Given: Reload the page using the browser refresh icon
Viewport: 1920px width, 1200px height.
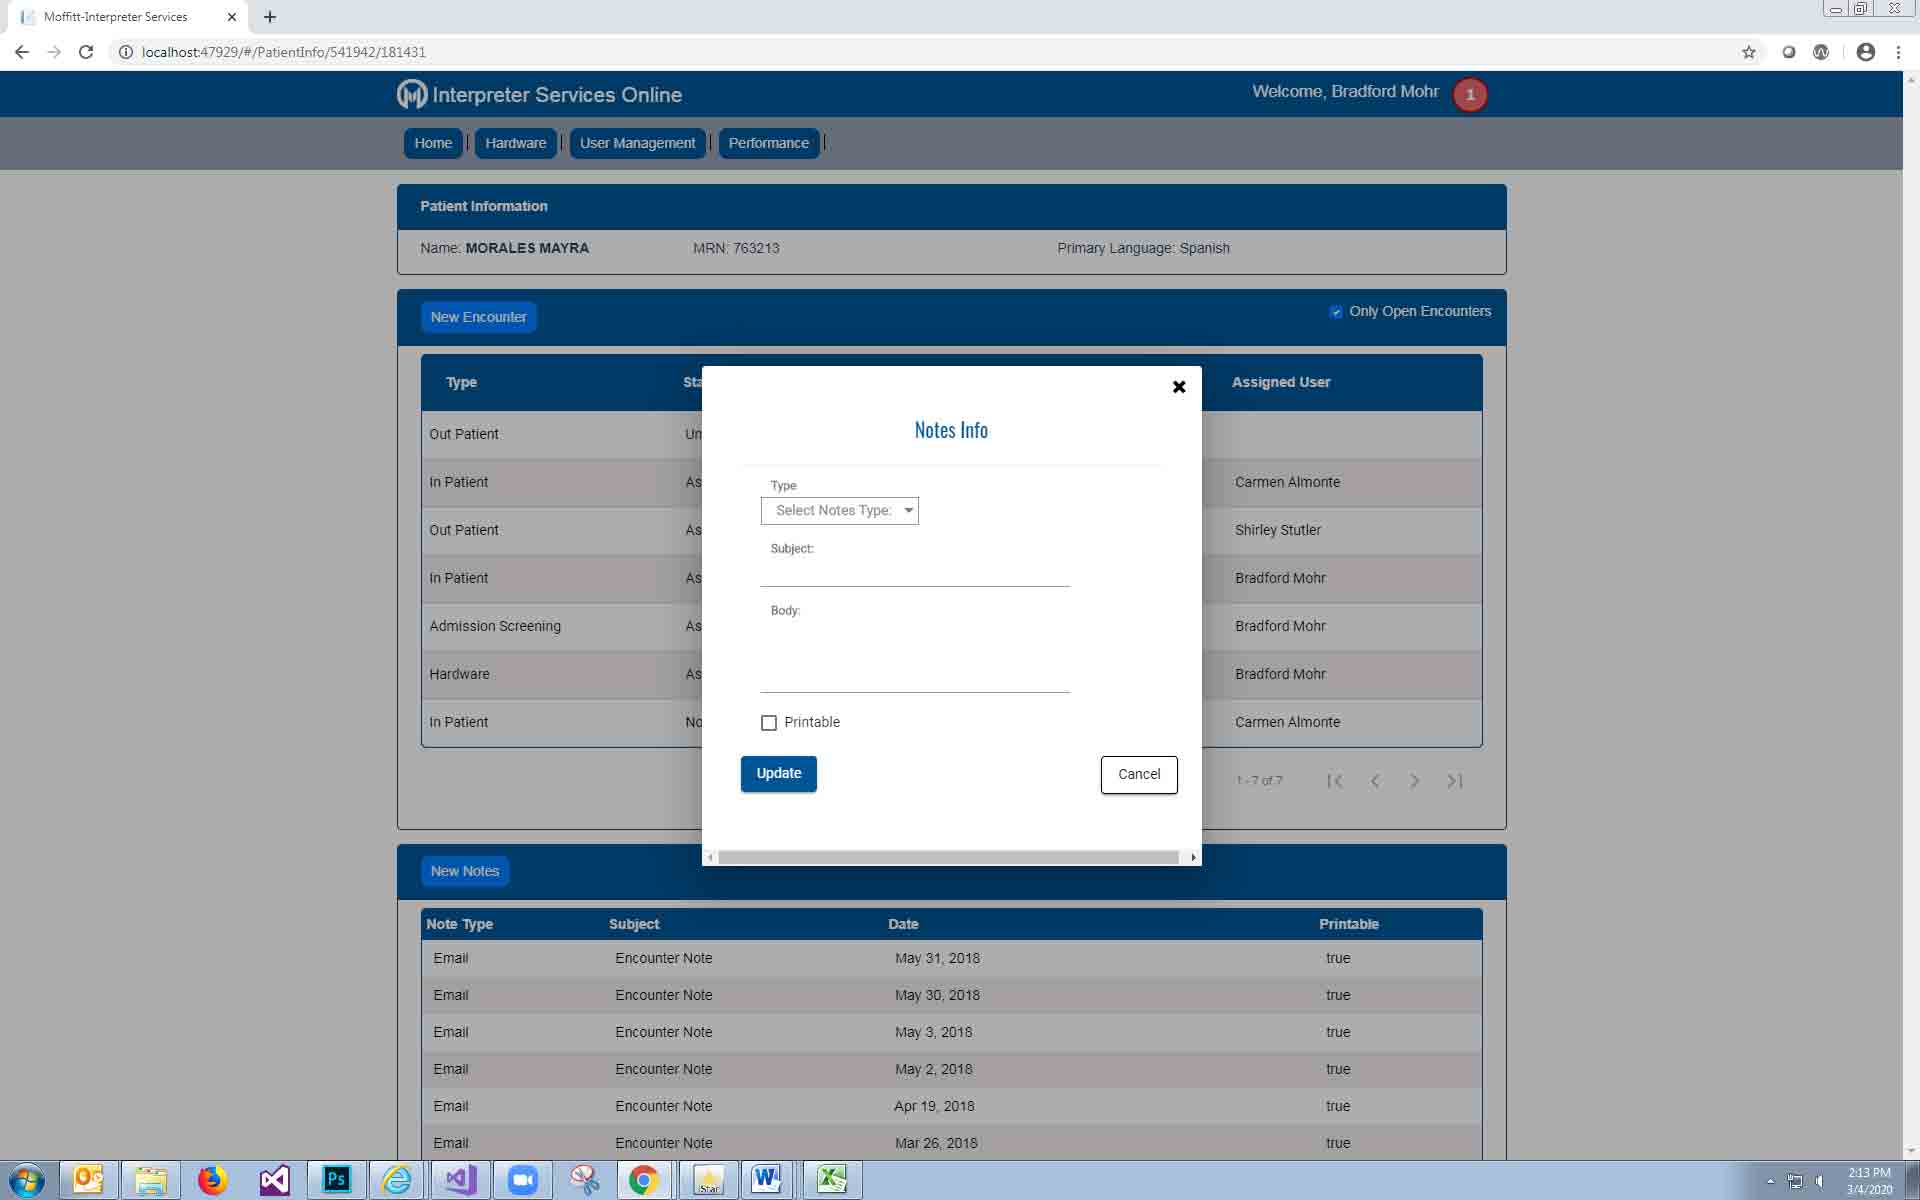Looking at the screenshot, I should click(86, 52).
